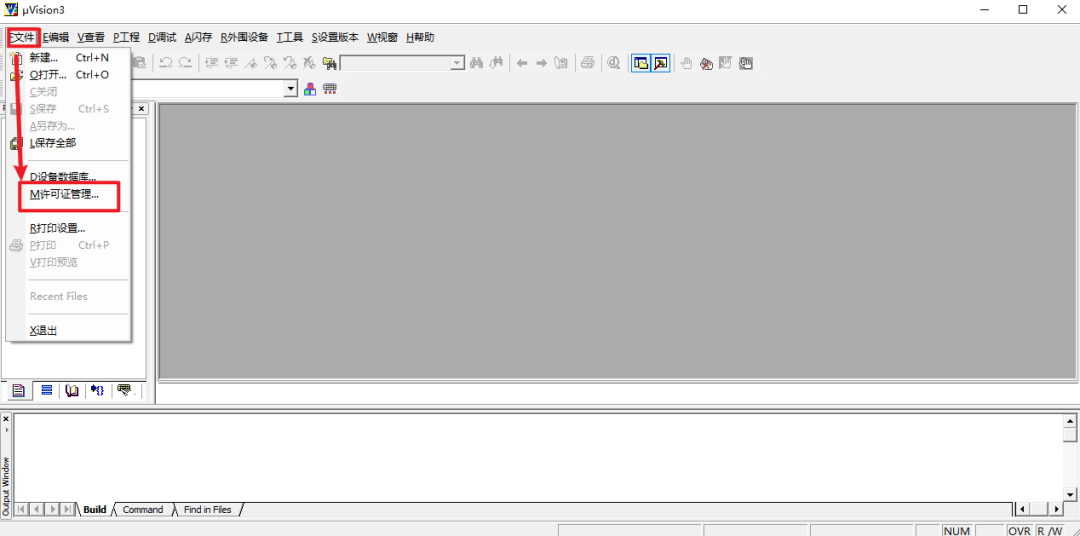The width and height of the screenshot is (1080, 536).
Task: Select the Templates tab in project panel
Action: click(x=125, y=391)
